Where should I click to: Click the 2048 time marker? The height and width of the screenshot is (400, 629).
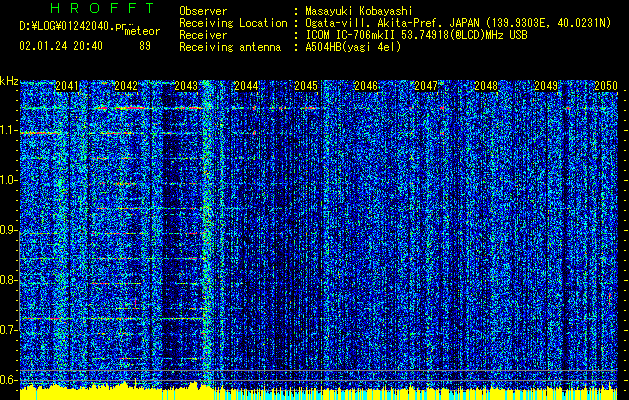pos(486,86)
